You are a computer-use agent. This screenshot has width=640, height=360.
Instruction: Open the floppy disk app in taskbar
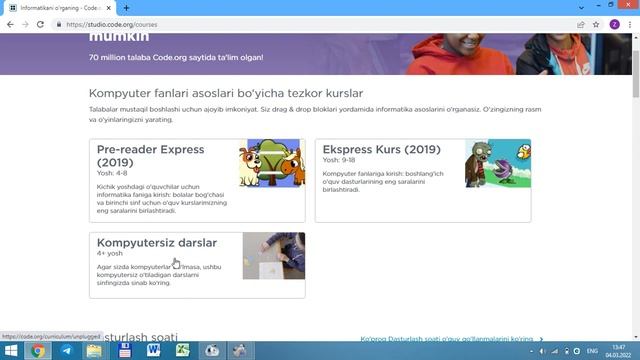[x=125, y=351]
